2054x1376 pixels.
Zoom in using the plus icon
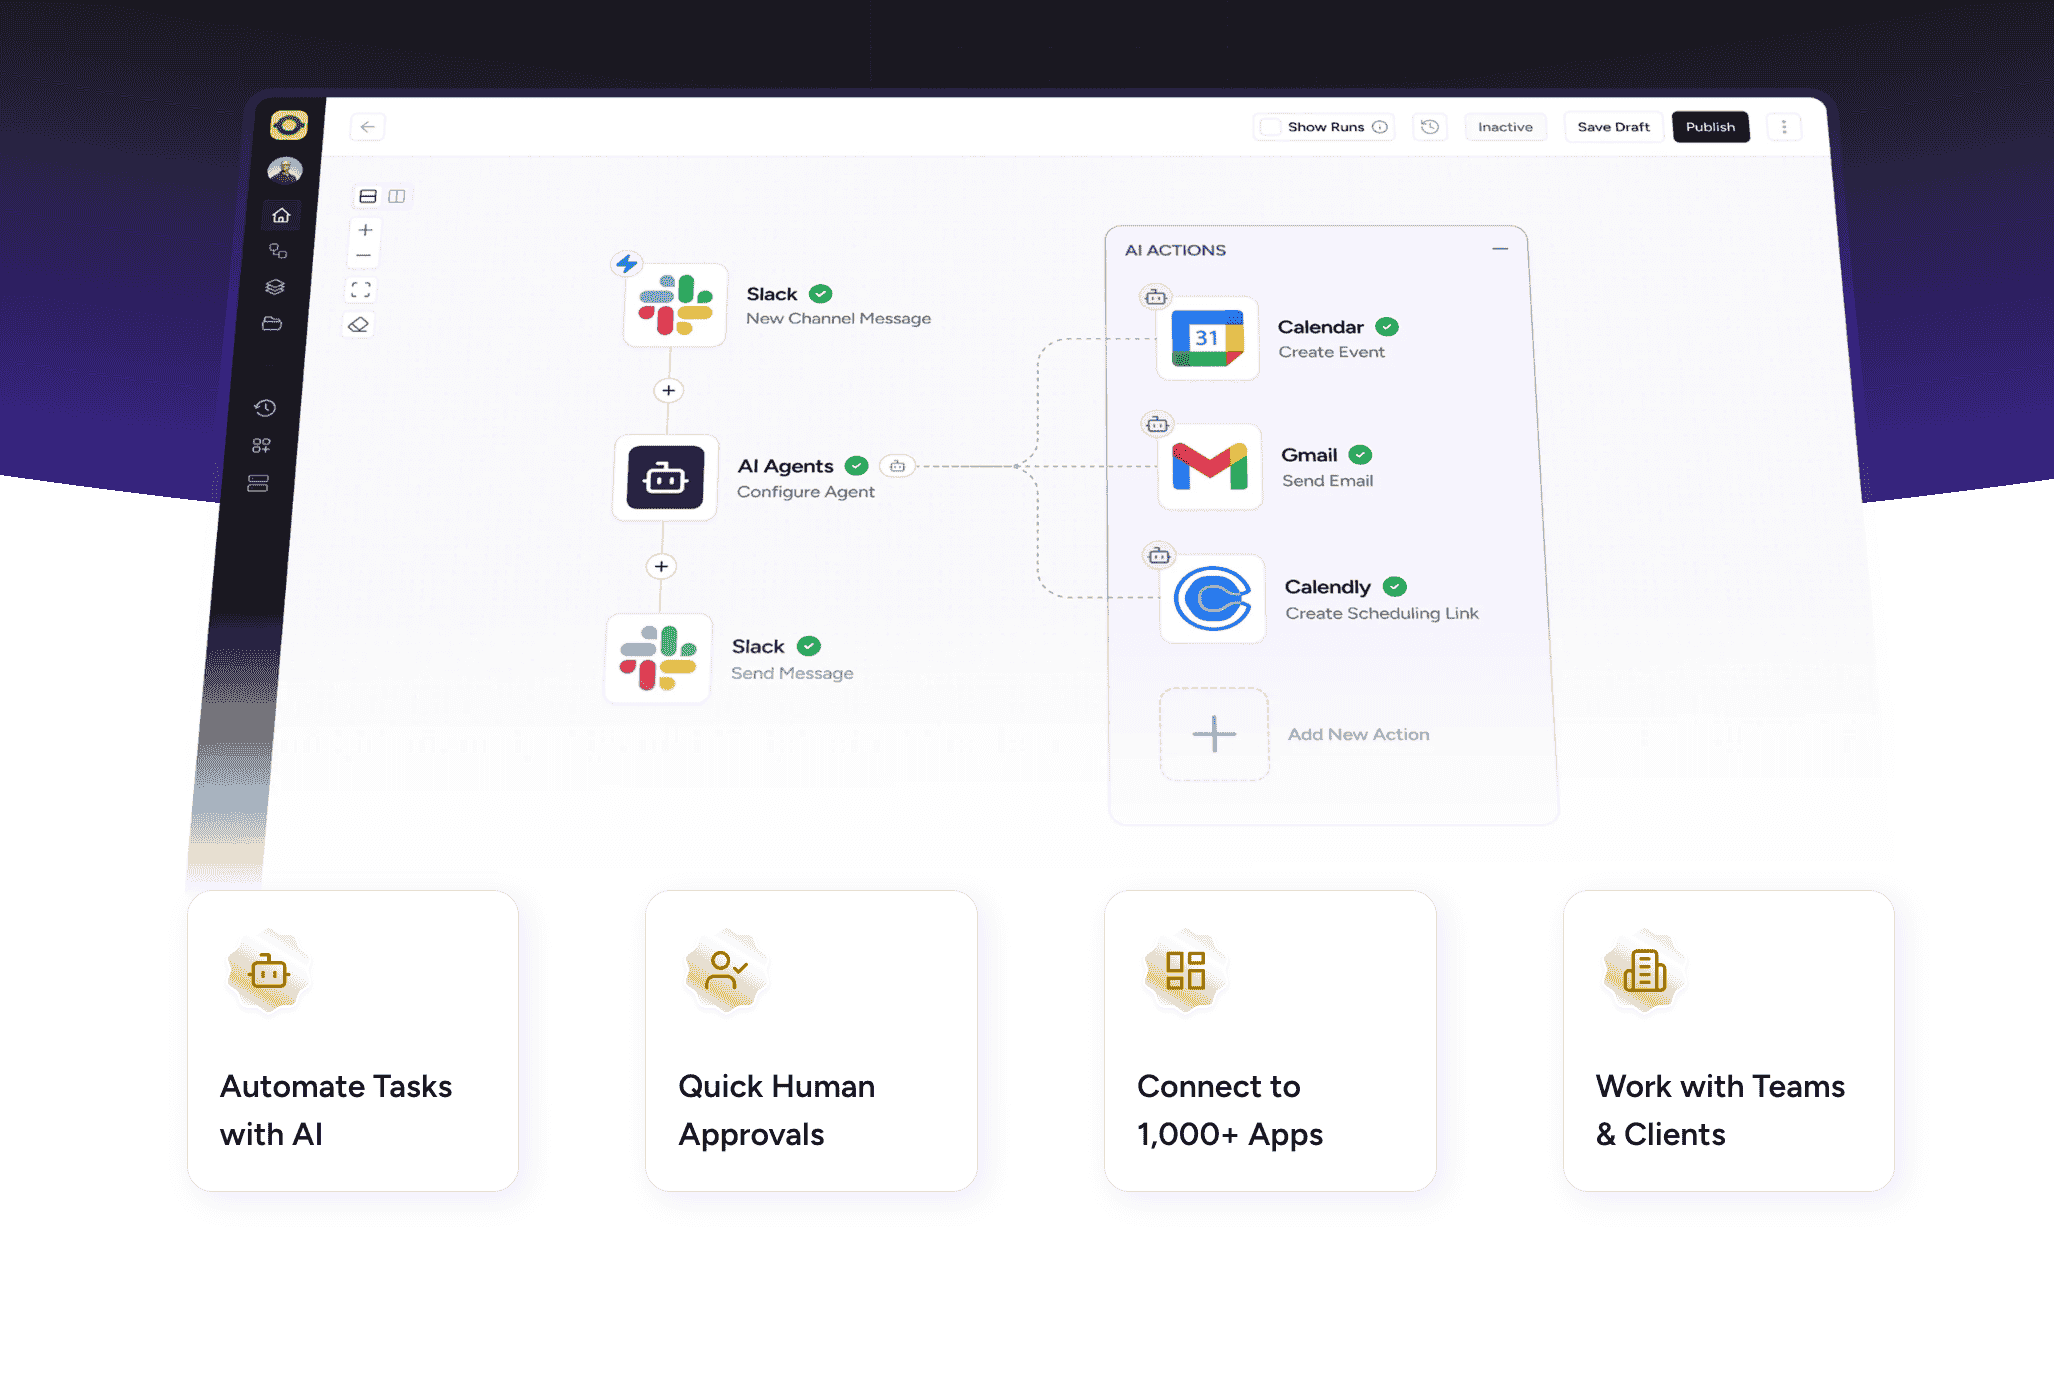click(x=364, y=230)
